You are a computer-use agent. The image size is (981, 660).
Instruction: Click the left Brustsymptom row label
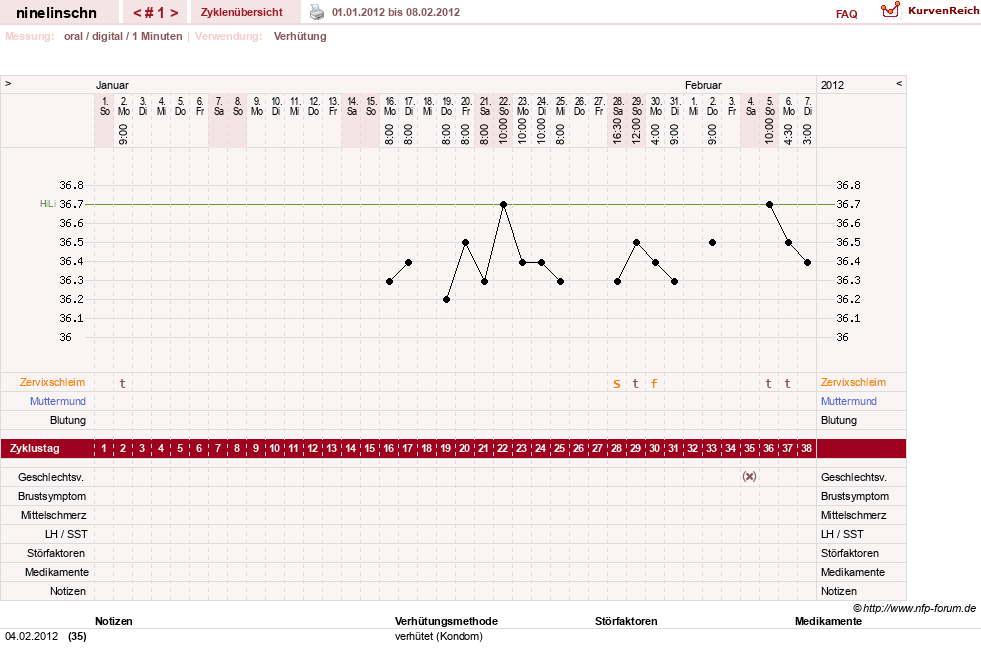tap(52, 496)
